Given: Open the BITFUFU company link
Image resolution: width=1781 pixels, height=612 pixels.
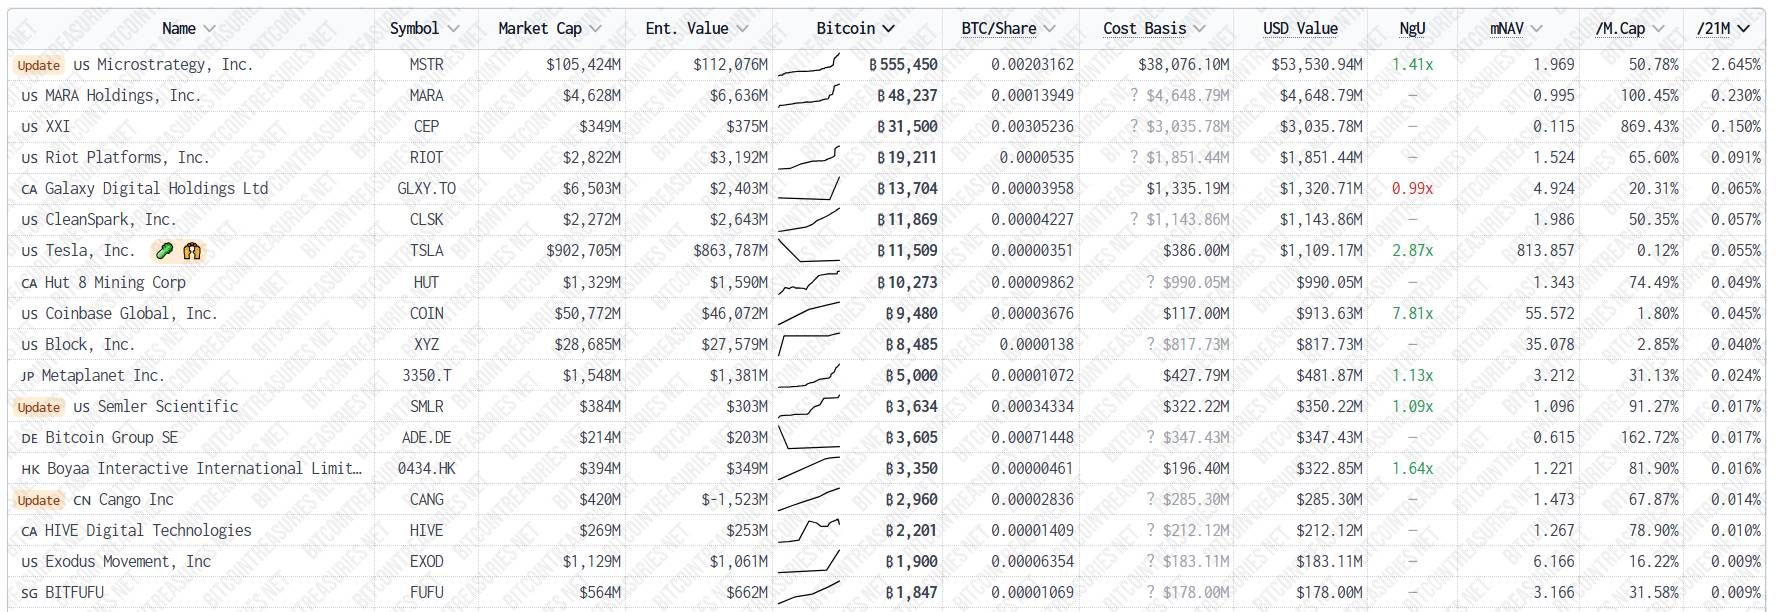Looking at the screenshot, I should point(74,593).
